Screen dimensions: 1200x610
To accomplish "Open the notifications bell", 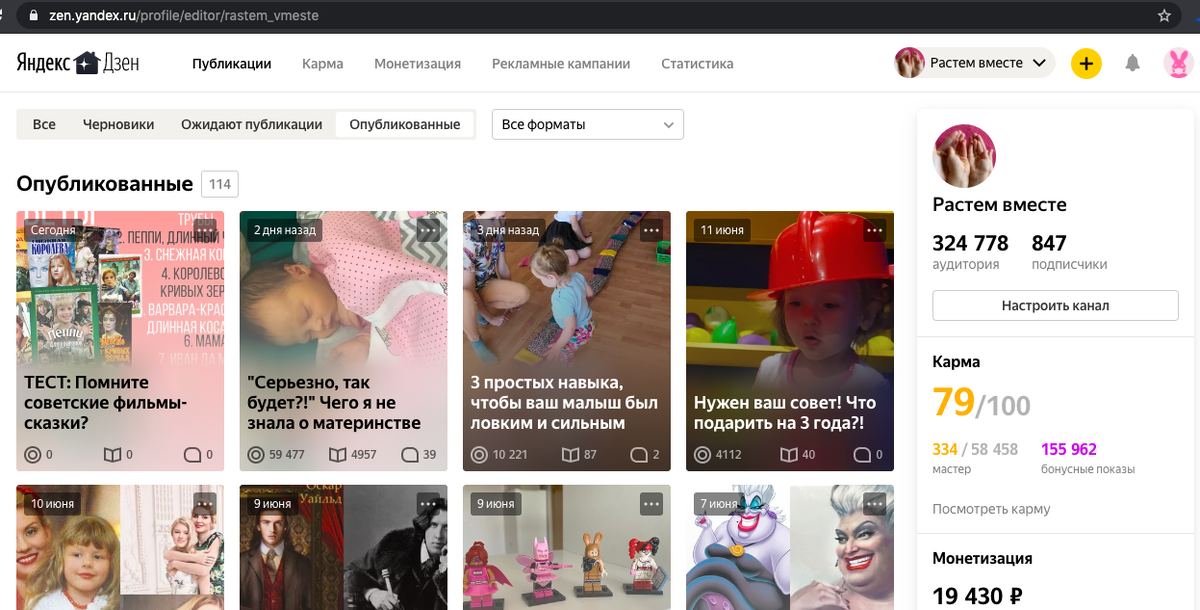I will tap(1132, 63).
